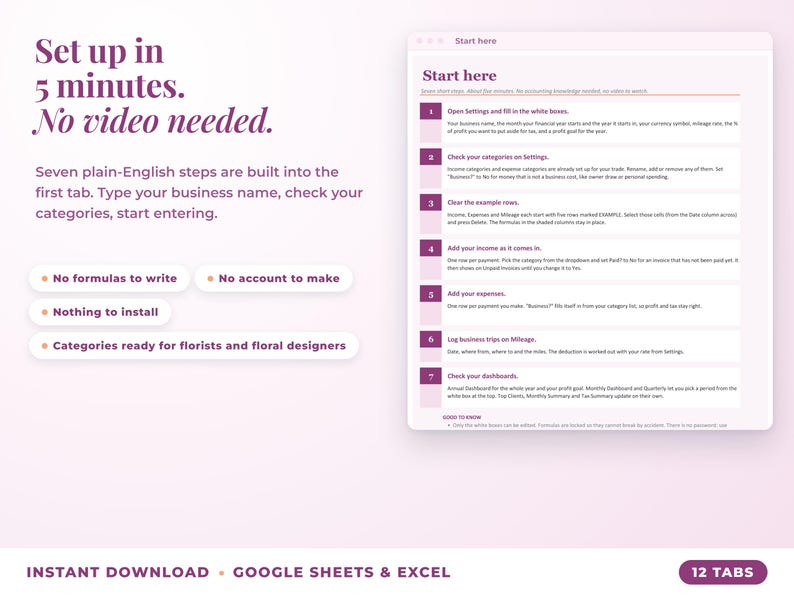Click 'Clear the example rows' title
794x596 pixels.
tap(483, 203)
